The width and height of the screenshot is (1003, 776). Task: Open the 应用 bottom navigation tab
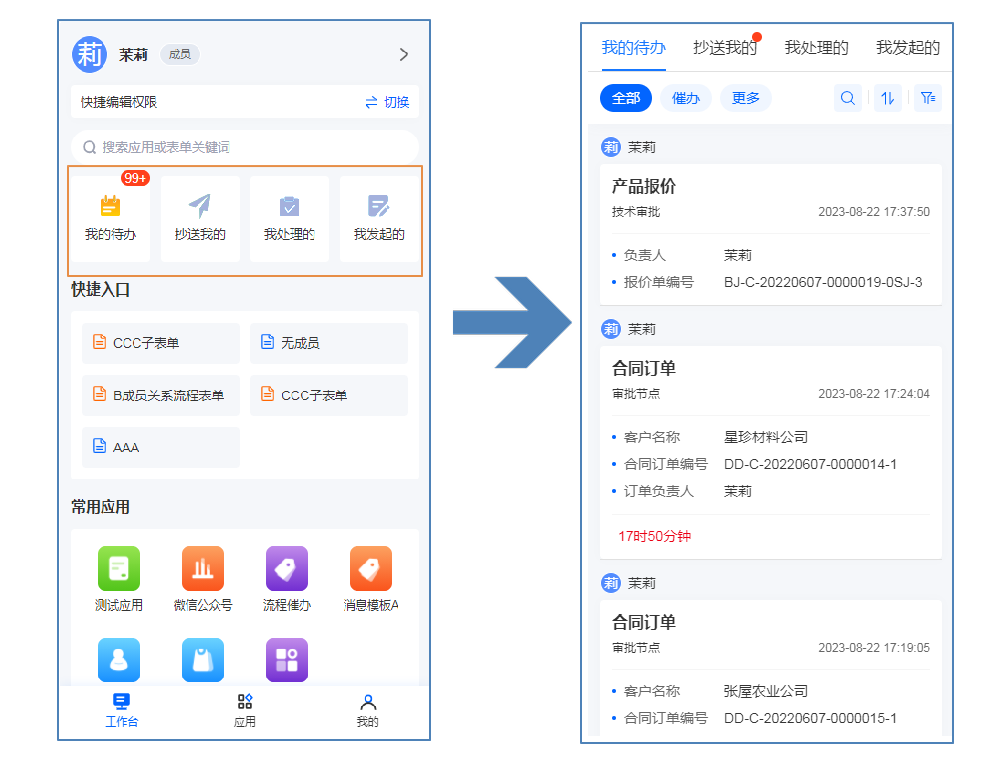pyautogui.click(x=245, y=710)
